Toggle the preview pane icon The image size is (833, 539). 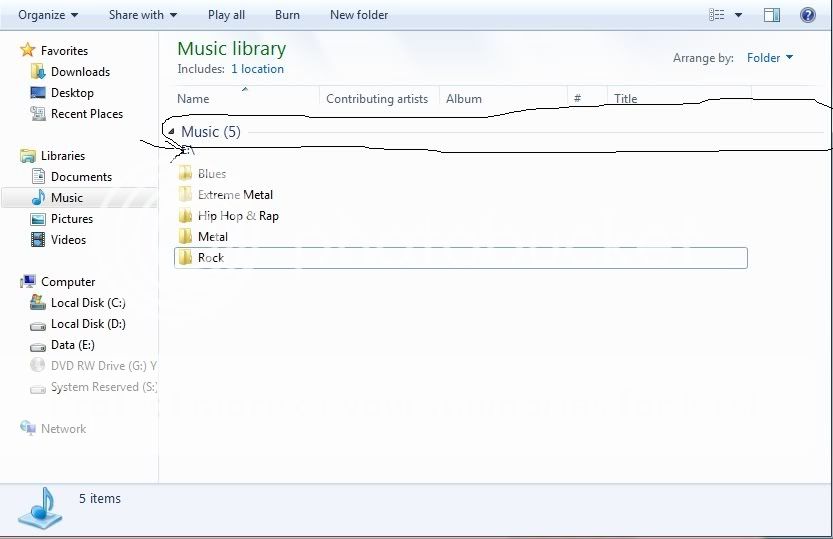[x=772, y=15]
